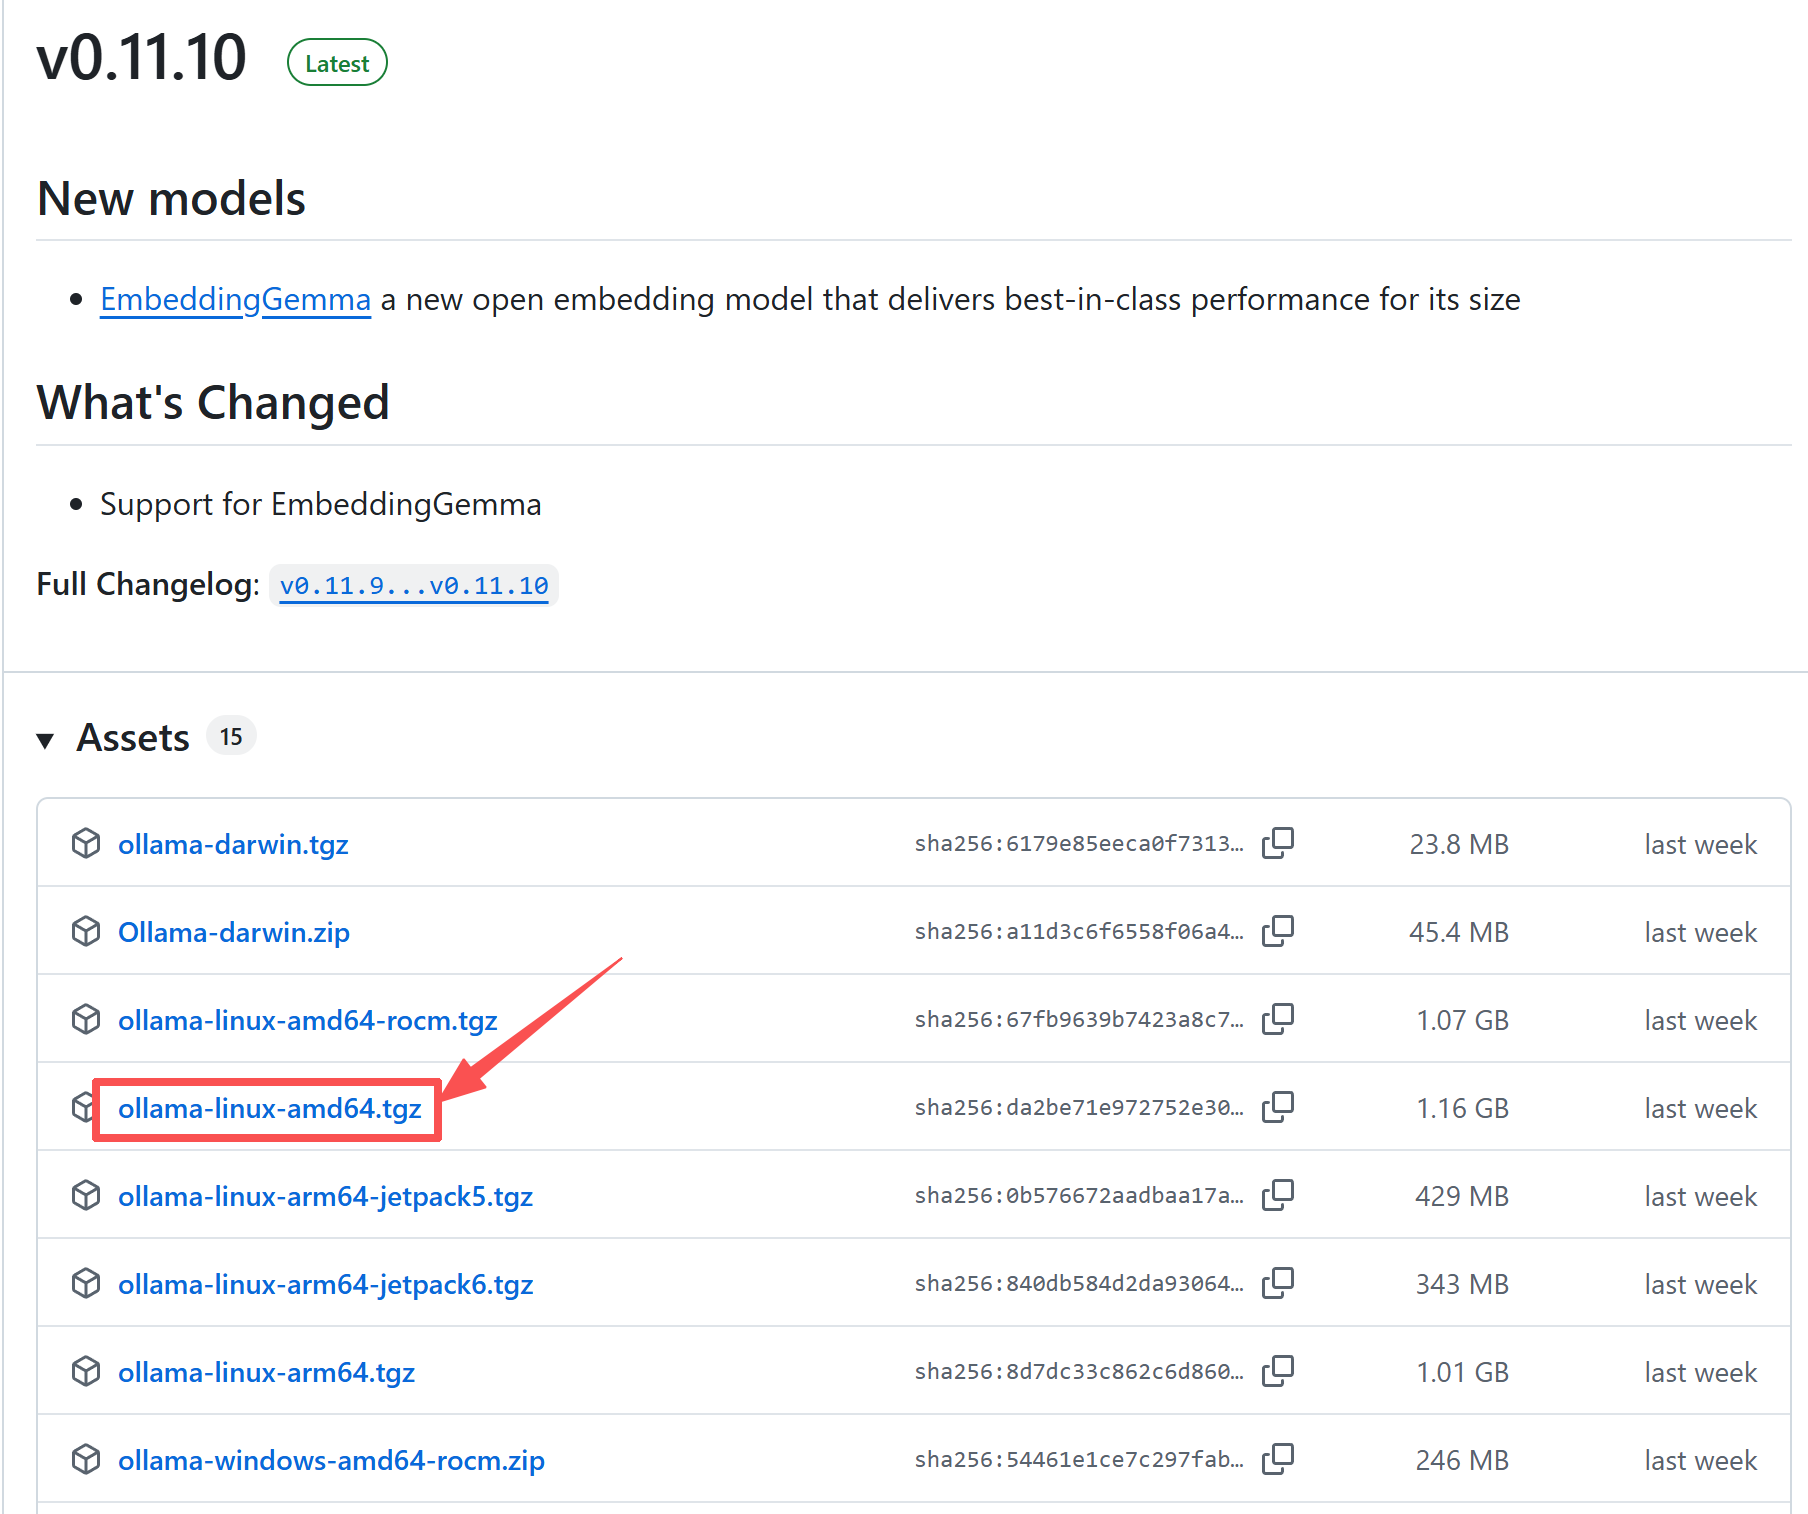This screenshot has width=1808, height=1514.
Task: Copy sha256 hash for ollama-linux-amd64-rocm.tgz
Action: [x=1278, y=1019]
